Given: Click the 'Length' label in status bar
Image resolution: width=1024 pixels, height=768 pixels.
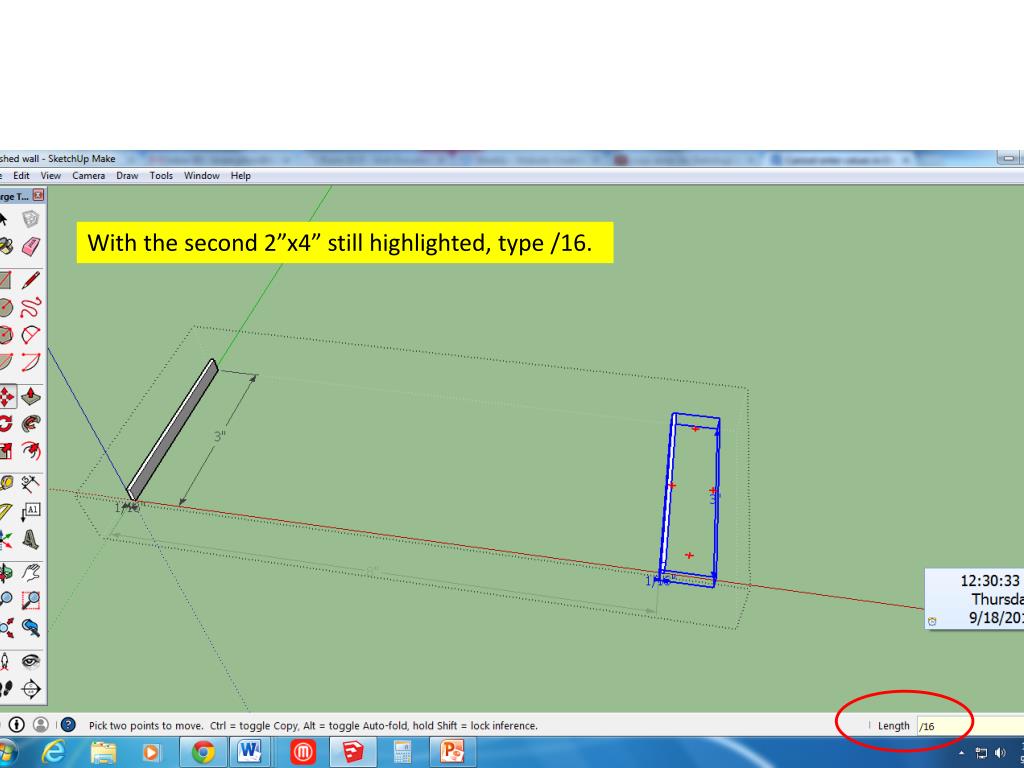Looking at the screenshot, I should point(893,726).
